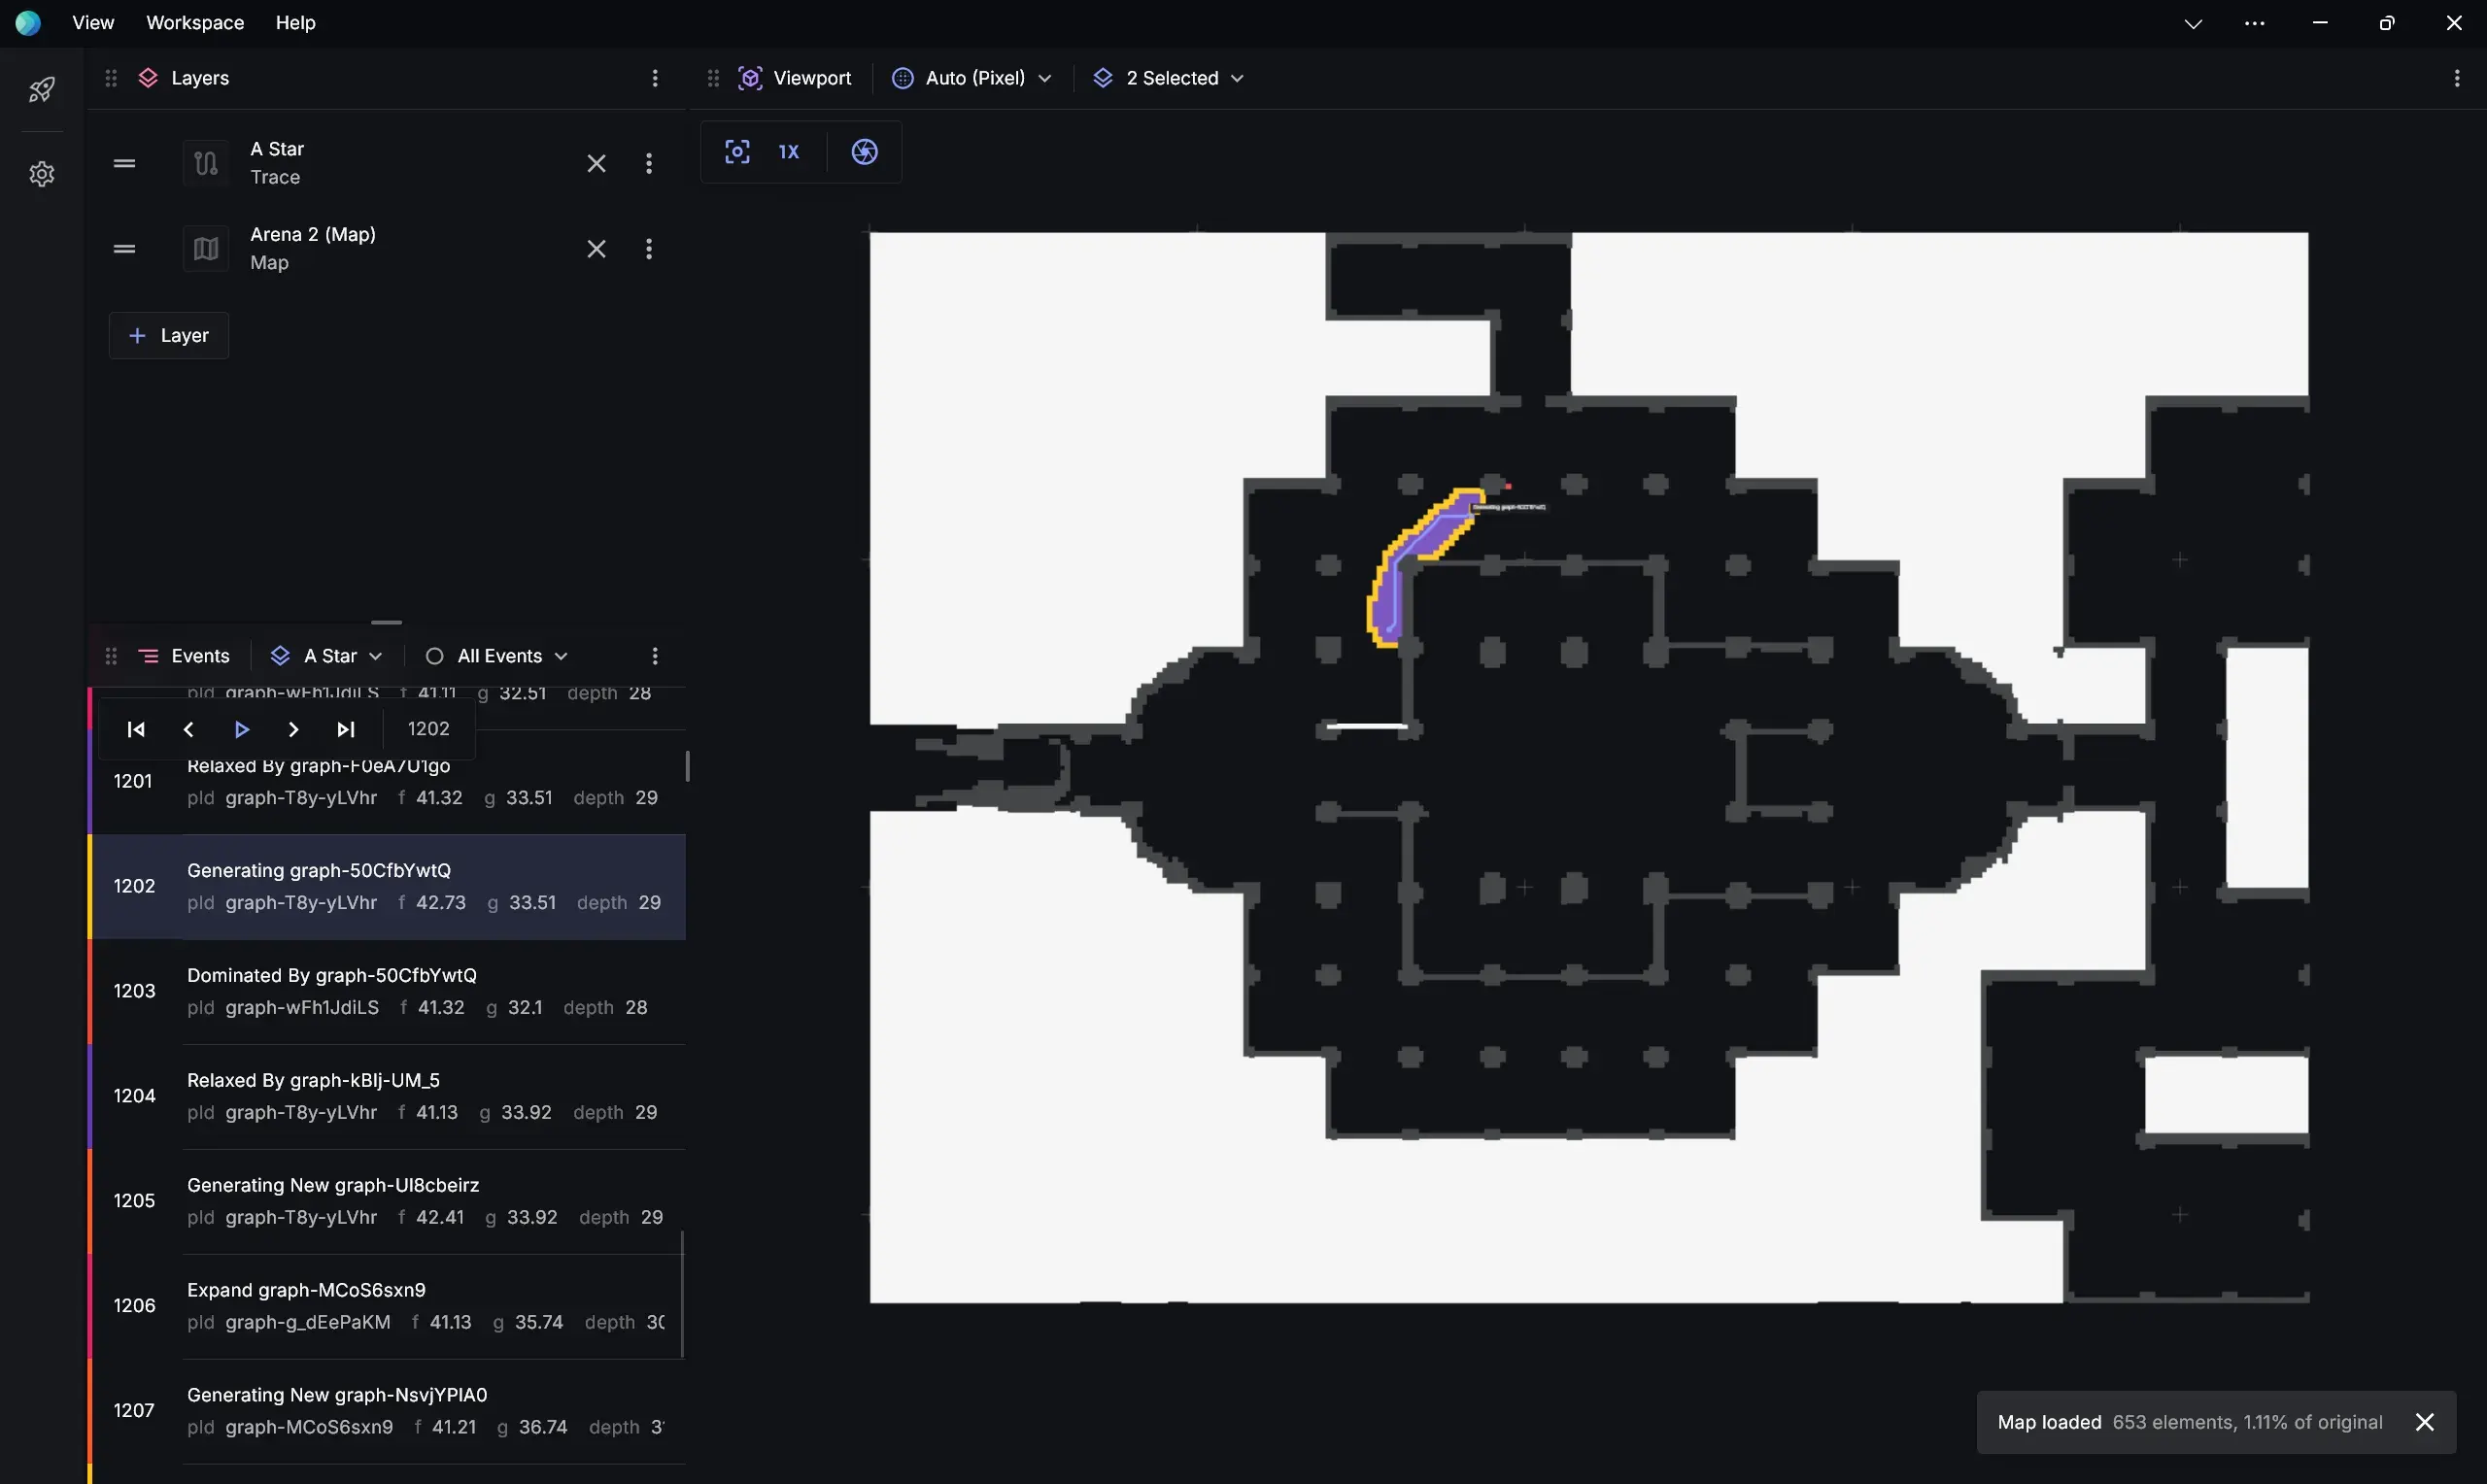The width and height of the screenshot is (2487, 1484).
Task: Jump to the last event step
Action: pyautogui.click(x=346, y=729)
